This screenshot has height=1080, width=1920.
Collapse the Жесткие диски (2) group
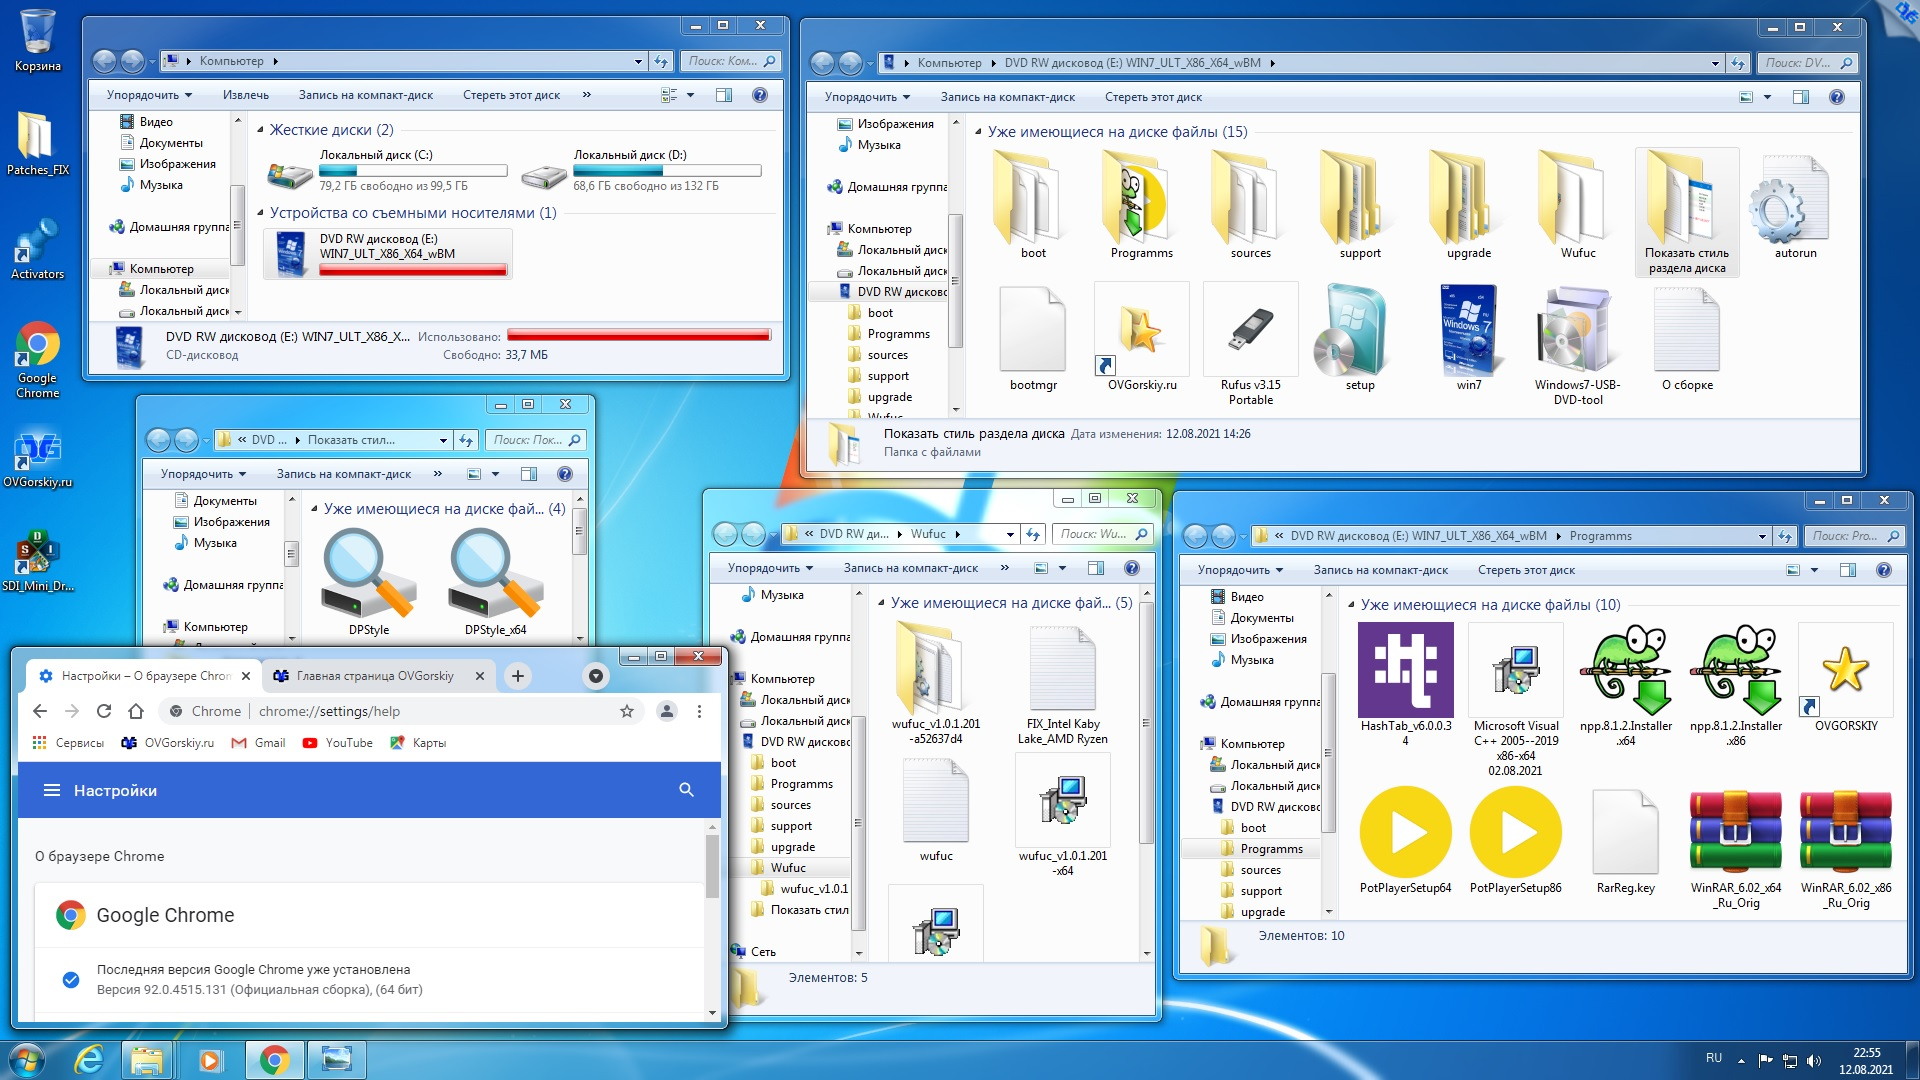[x=261, y=130]
